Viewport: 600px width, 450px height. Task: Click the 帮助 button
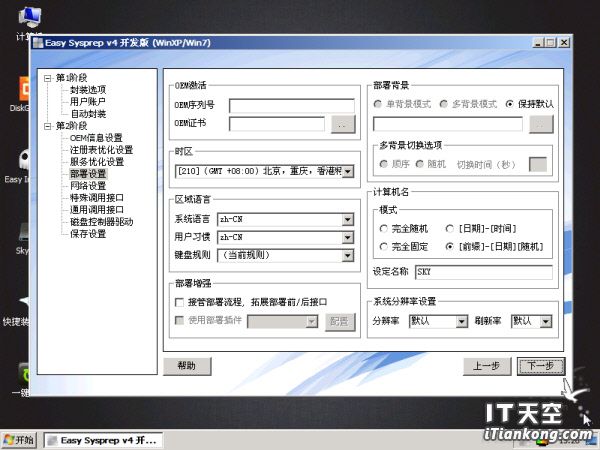tap(187, 366)
